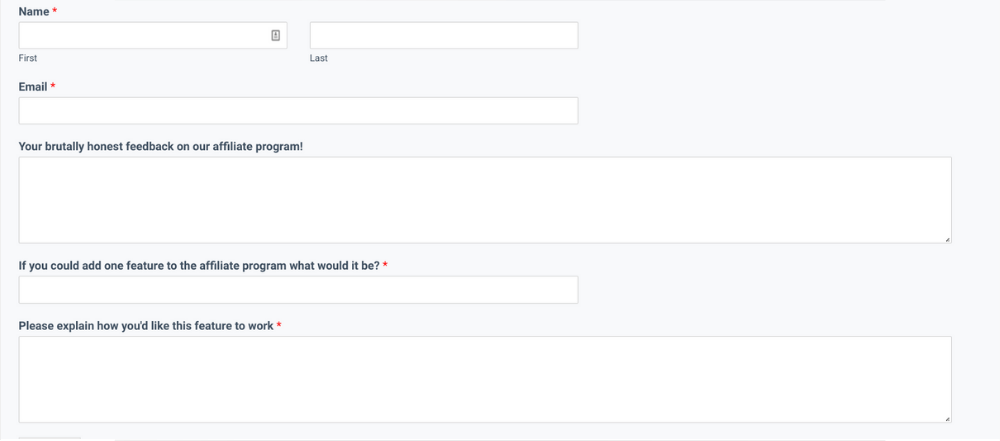Viewport: 1000px width, 441px height.
Task: Click the red required asterisk beside Email
Action: [53, 87]
